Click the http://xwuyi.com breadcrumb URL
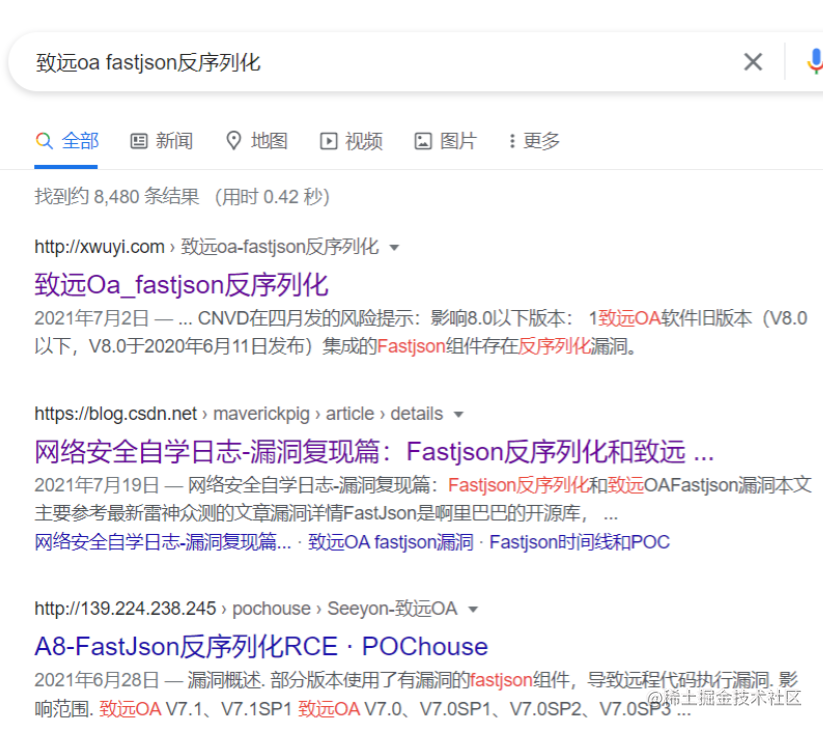Viewport: 823px width, 729px height. [100, 247]
